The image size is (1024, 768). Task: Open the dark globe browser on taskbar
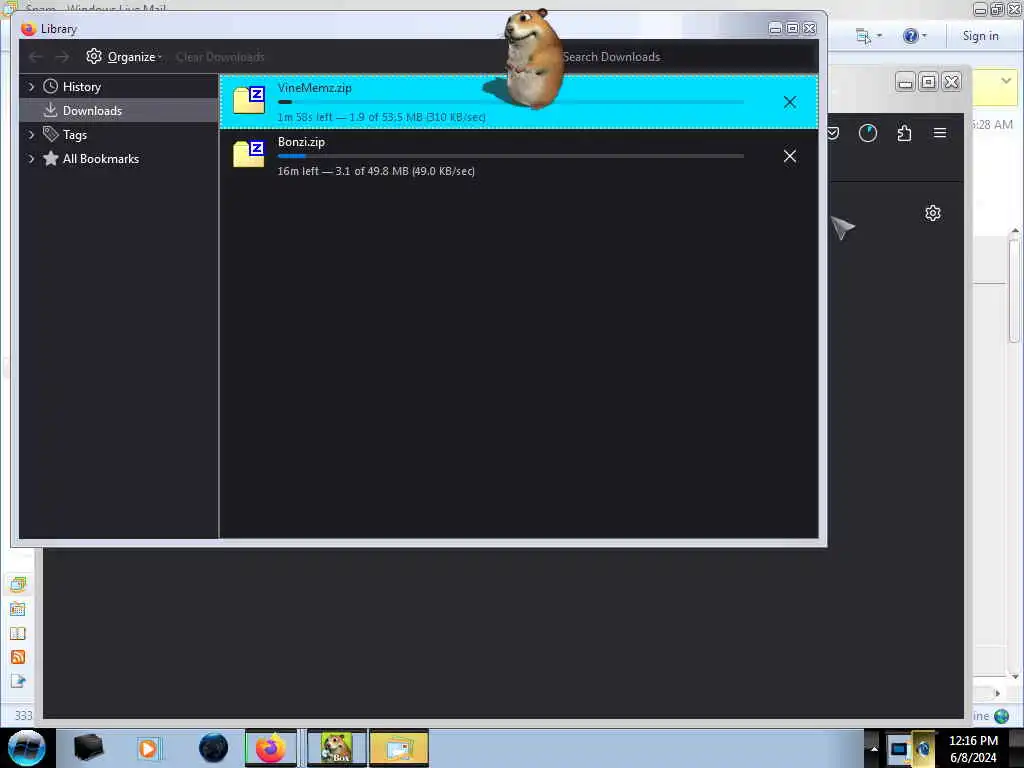pos(213,748)
